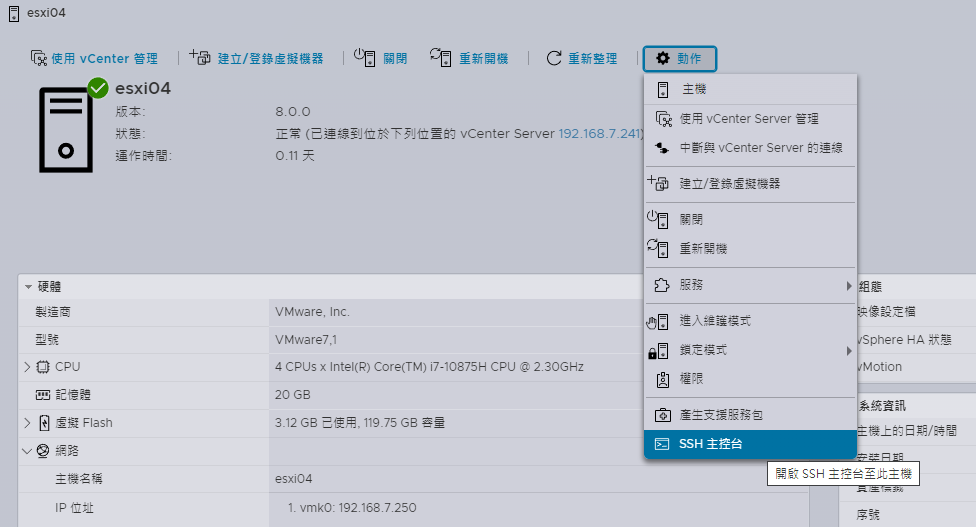
Task: Click the 序號 label
Action: point(868,515)
